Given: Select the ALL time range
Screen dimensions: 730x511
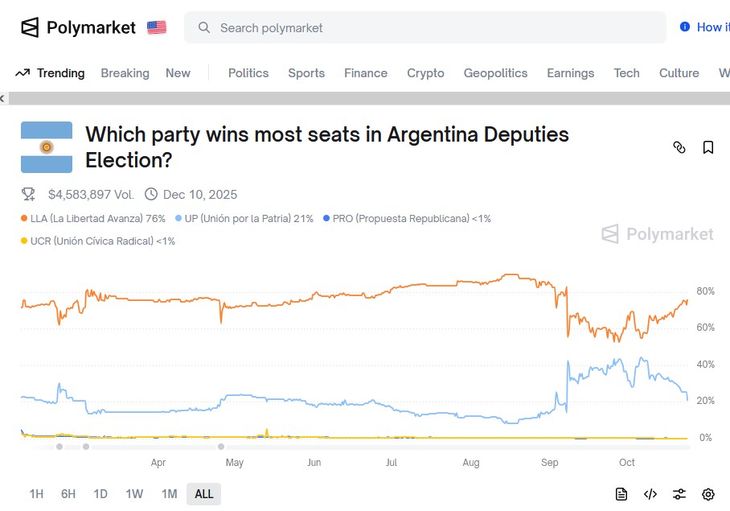Looking at the screenshot, I should [204, 494].
